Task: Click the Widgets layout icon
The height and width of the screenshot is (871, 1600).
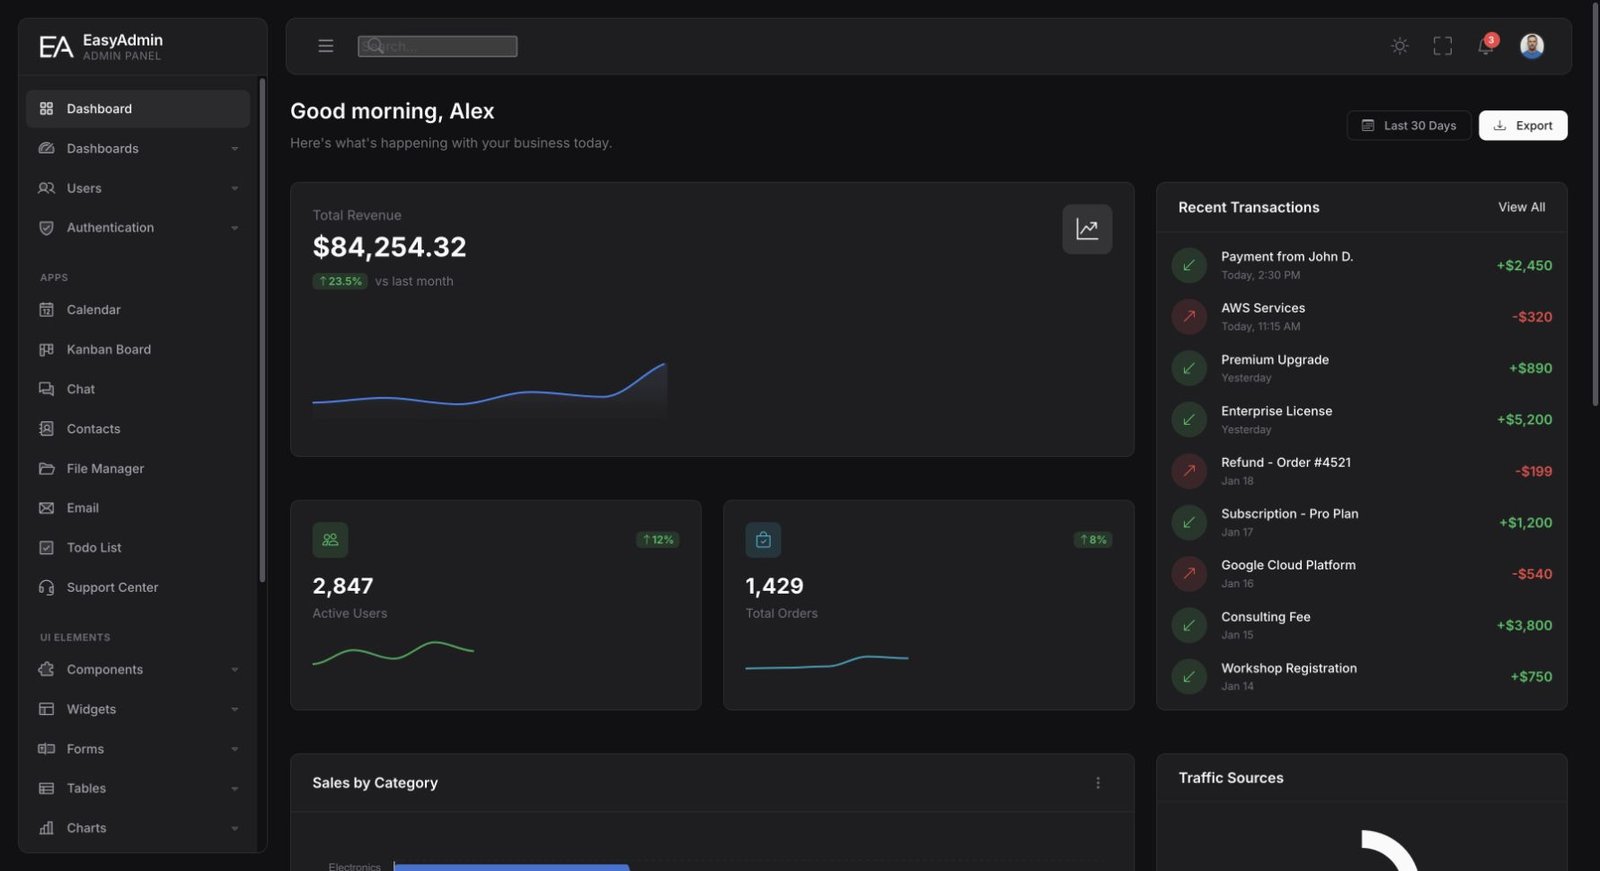Action: 46,710
